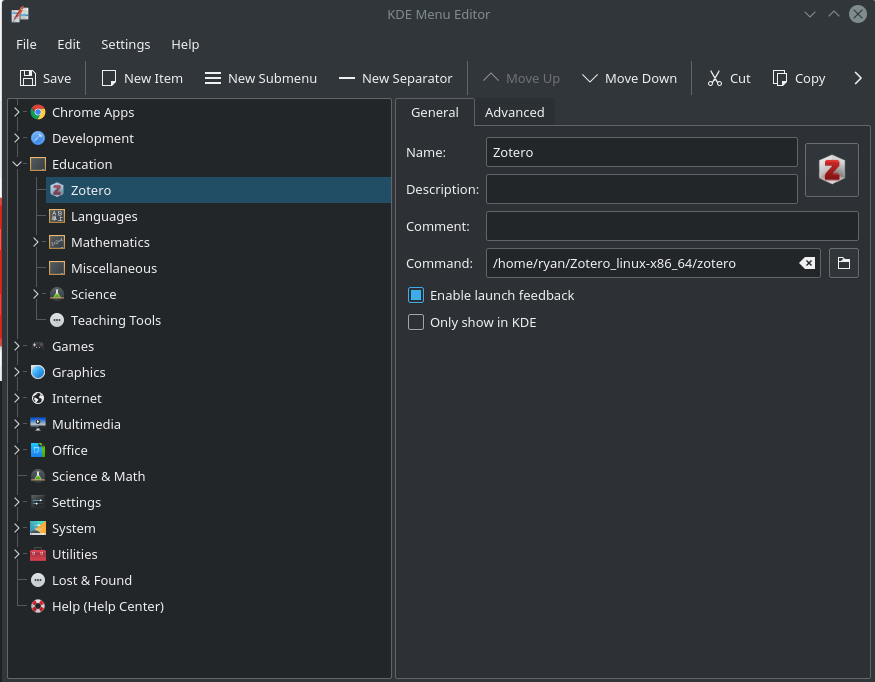Expand the Mathematics submenu node
The image size is (875, 682).
point(36,242)
